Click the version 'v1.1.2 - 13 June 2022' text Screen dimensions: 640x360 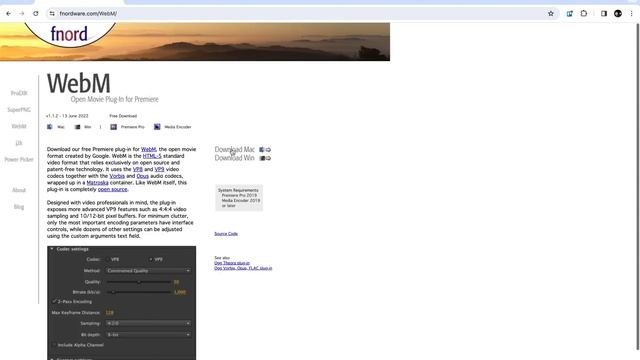[67, 116]
